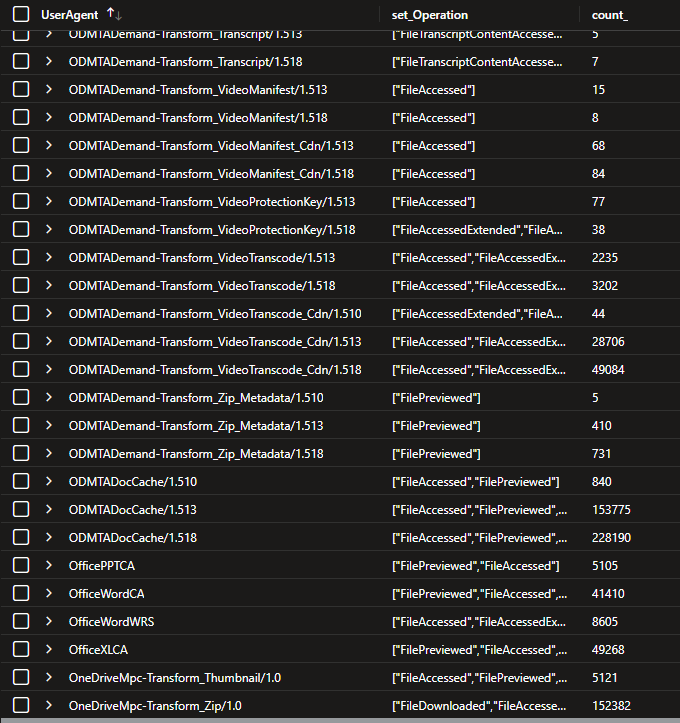680x723 pixels.
Task: Expand row ODMTADemand-Transform_VideoManifest/1.518
Action: point(49,118)
